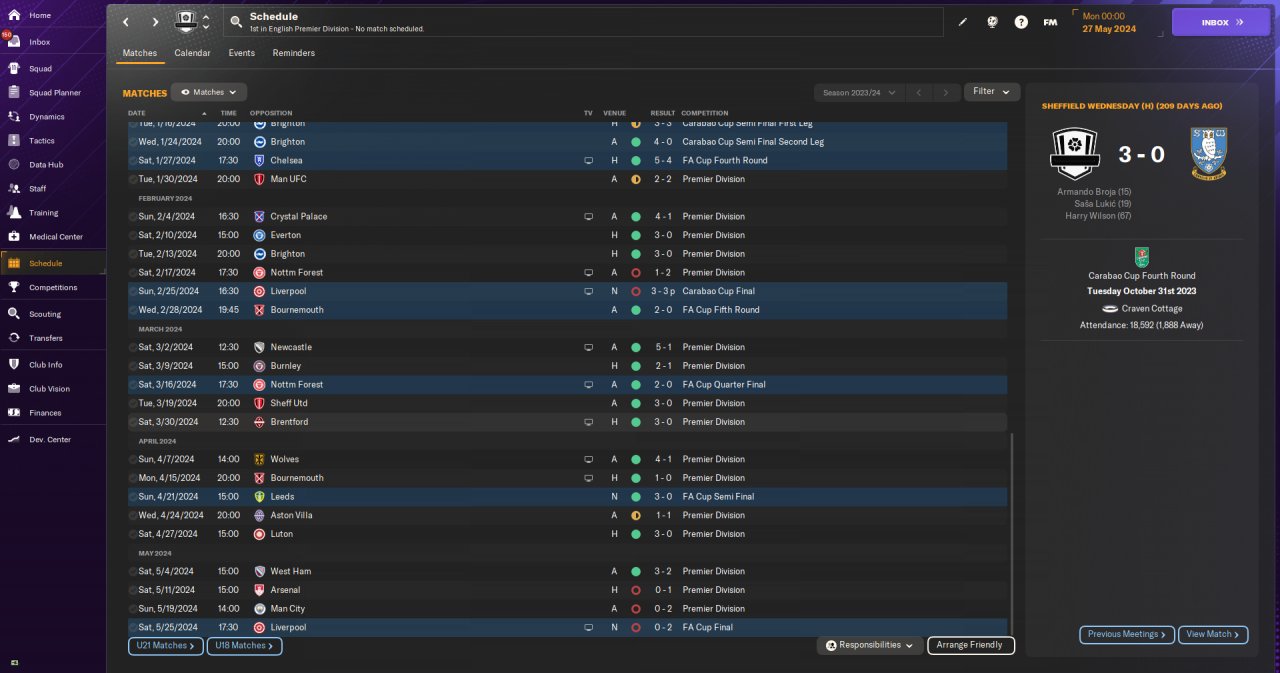Open the Squad sidebar icon
The image size is (1280, 673).
(x=14, y=69)
